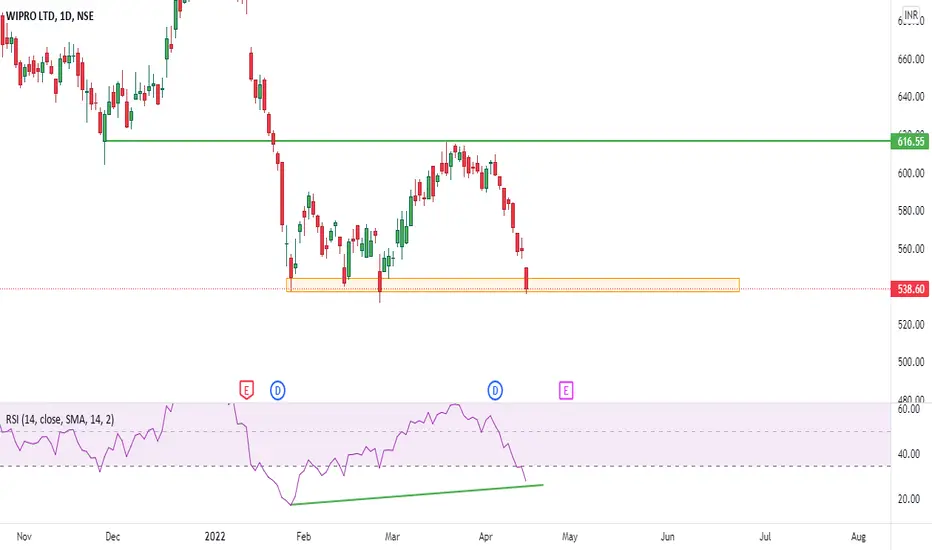The width and height of the screenshot is (932, 550).
Task: Click the Mar date label
Action: [x=392, y=536]
